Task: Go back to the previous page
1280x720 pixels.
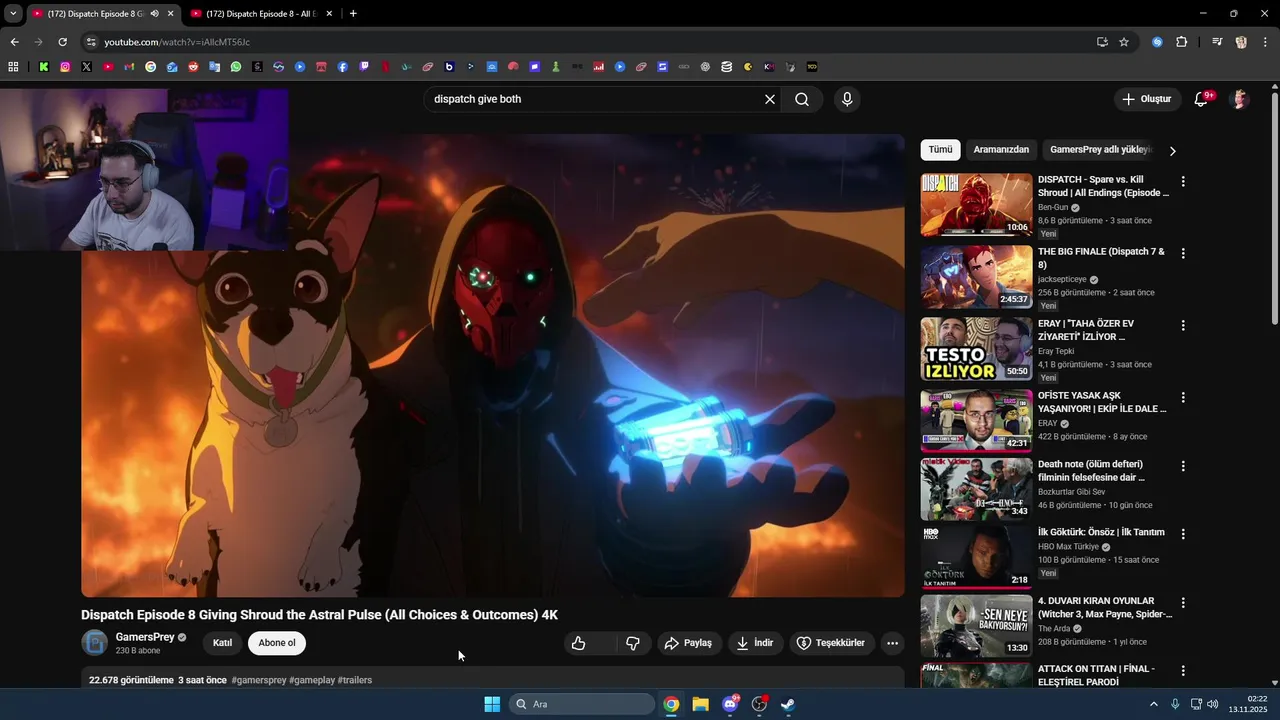Action: pos(14,42)
